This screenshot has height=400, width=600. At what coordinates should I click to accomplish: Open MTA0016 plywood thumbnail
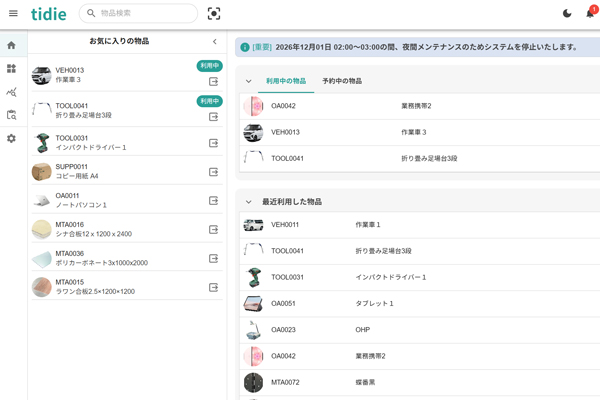click(41, 229)
